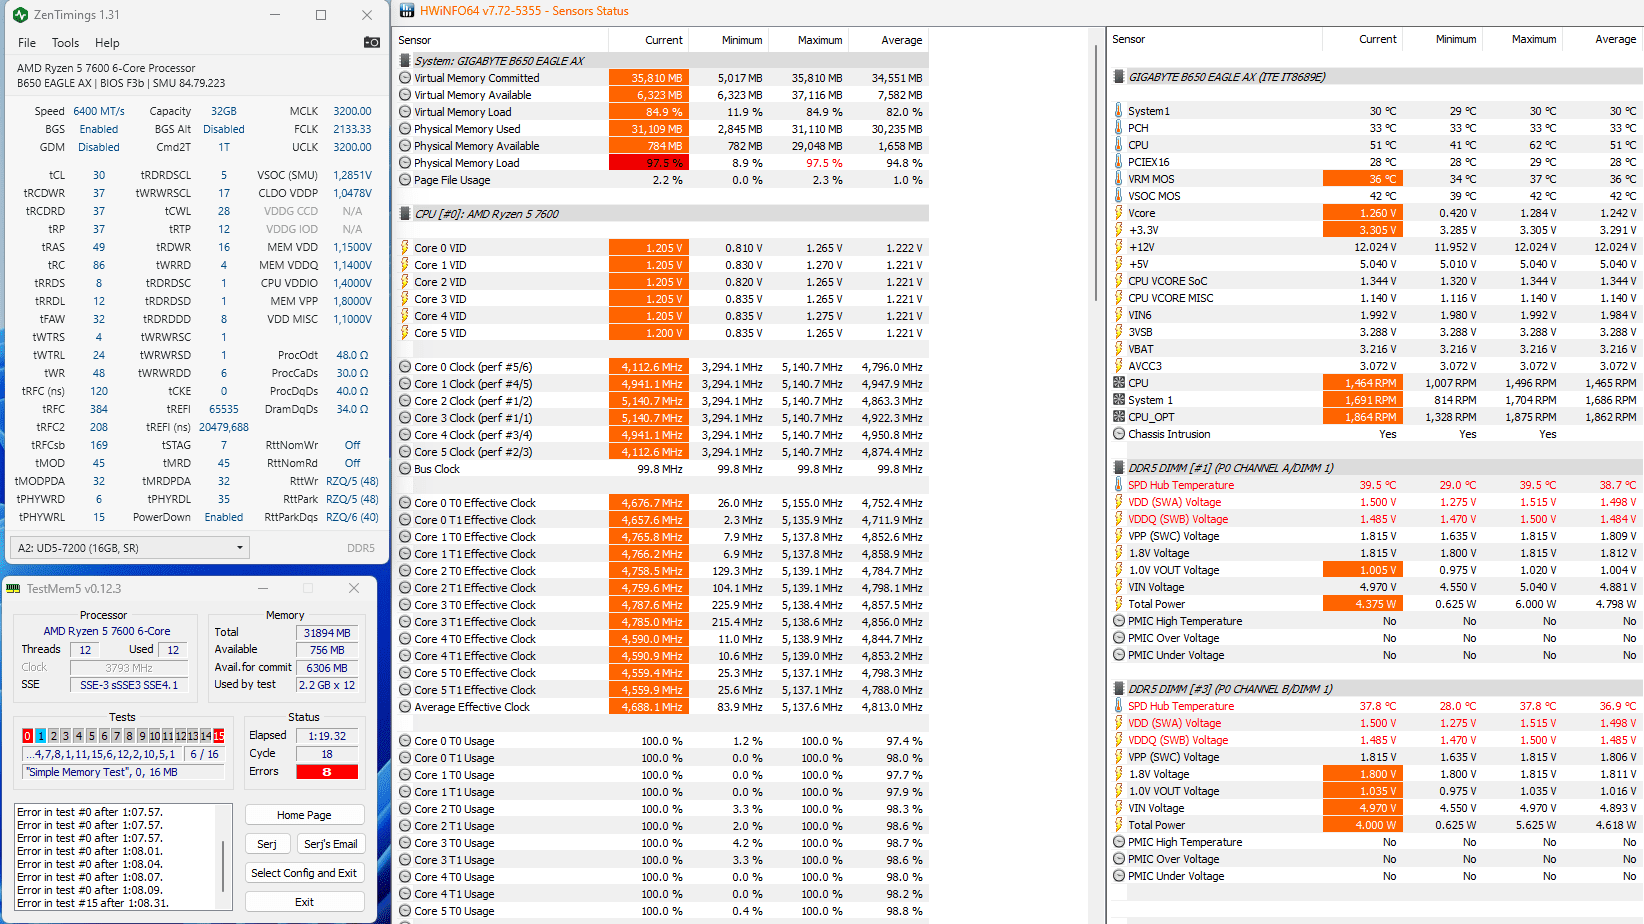Screen dimensions: 1644x924
Task: Click the fan icon beside CPU RPM row
Action: 1119,383
